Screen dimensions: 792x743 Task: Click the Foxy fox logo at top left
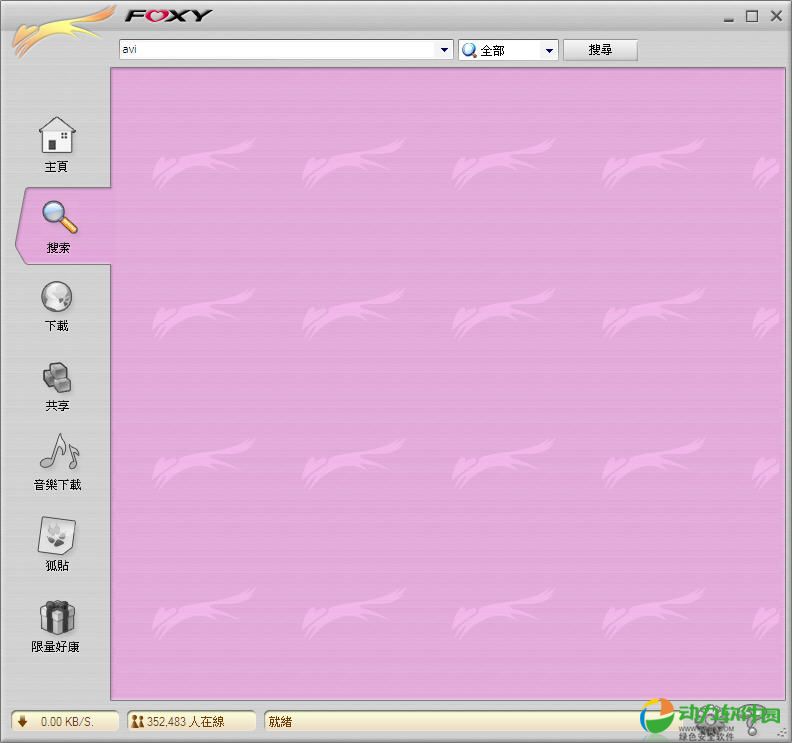click(60, 32)
